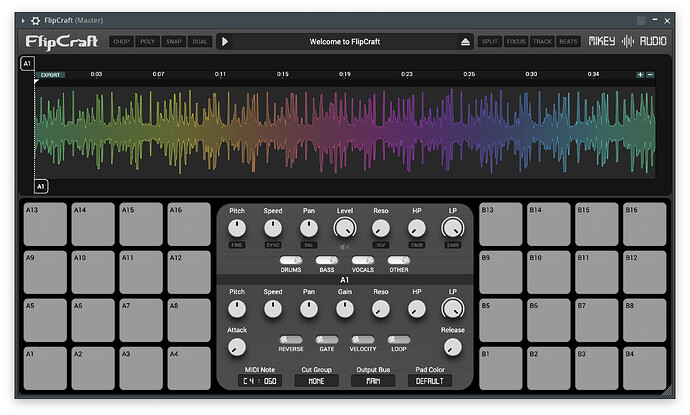
Task: Click the FINE button under Pitch knob
Action: [x=237, y=245]
